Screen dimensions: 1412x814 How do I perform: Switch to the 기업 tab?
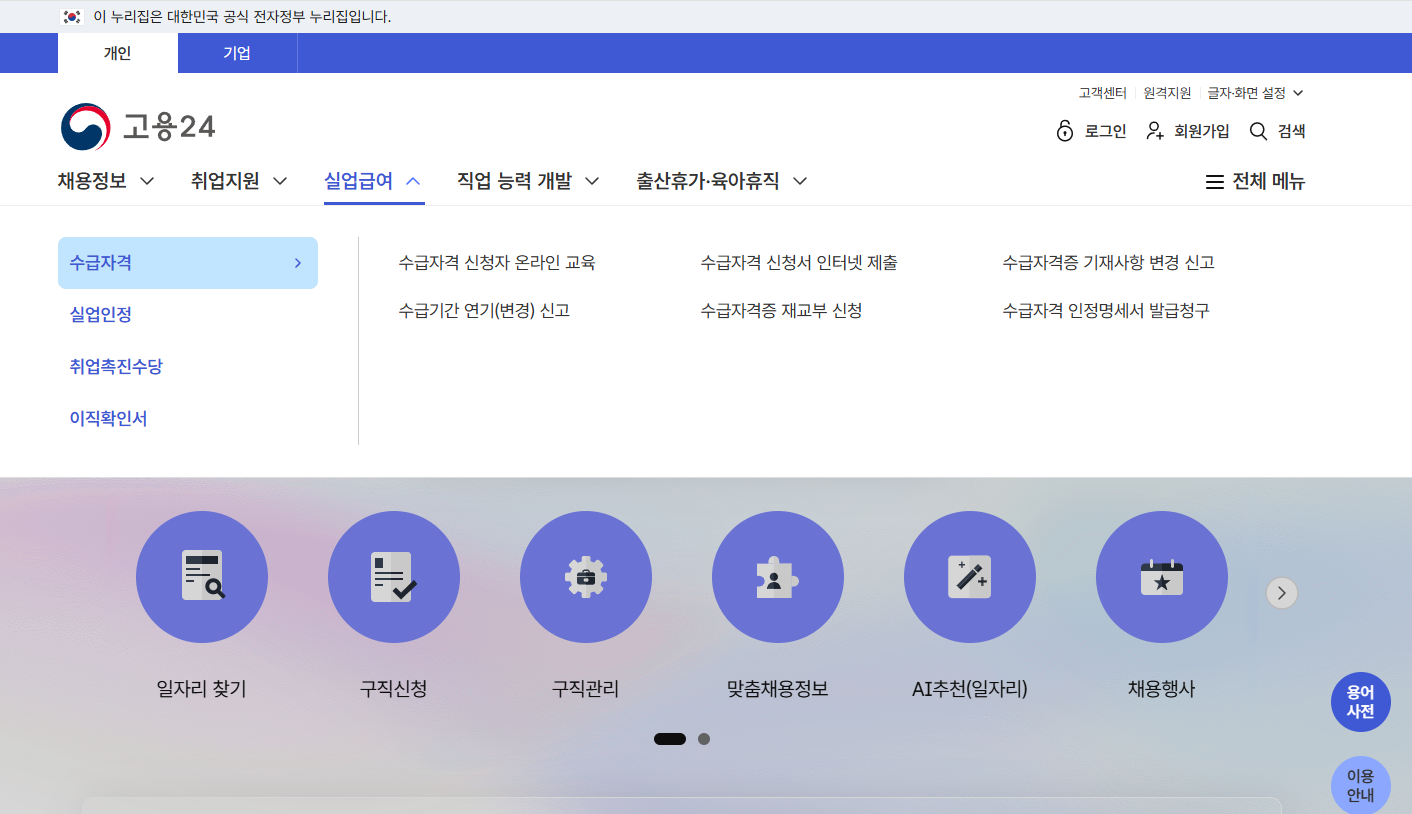[x=237, y=53]
